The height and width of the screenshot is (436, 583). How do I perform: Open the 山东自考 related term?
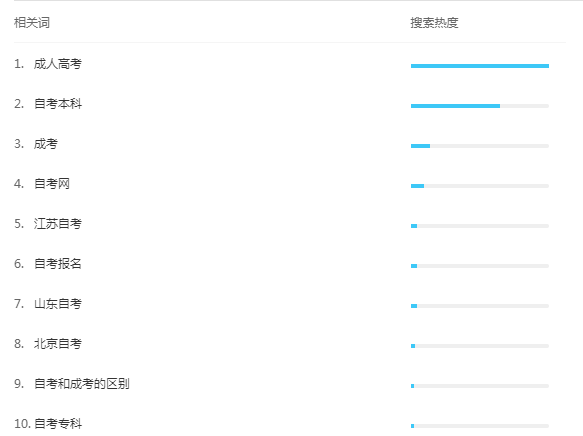coord(58,304)
